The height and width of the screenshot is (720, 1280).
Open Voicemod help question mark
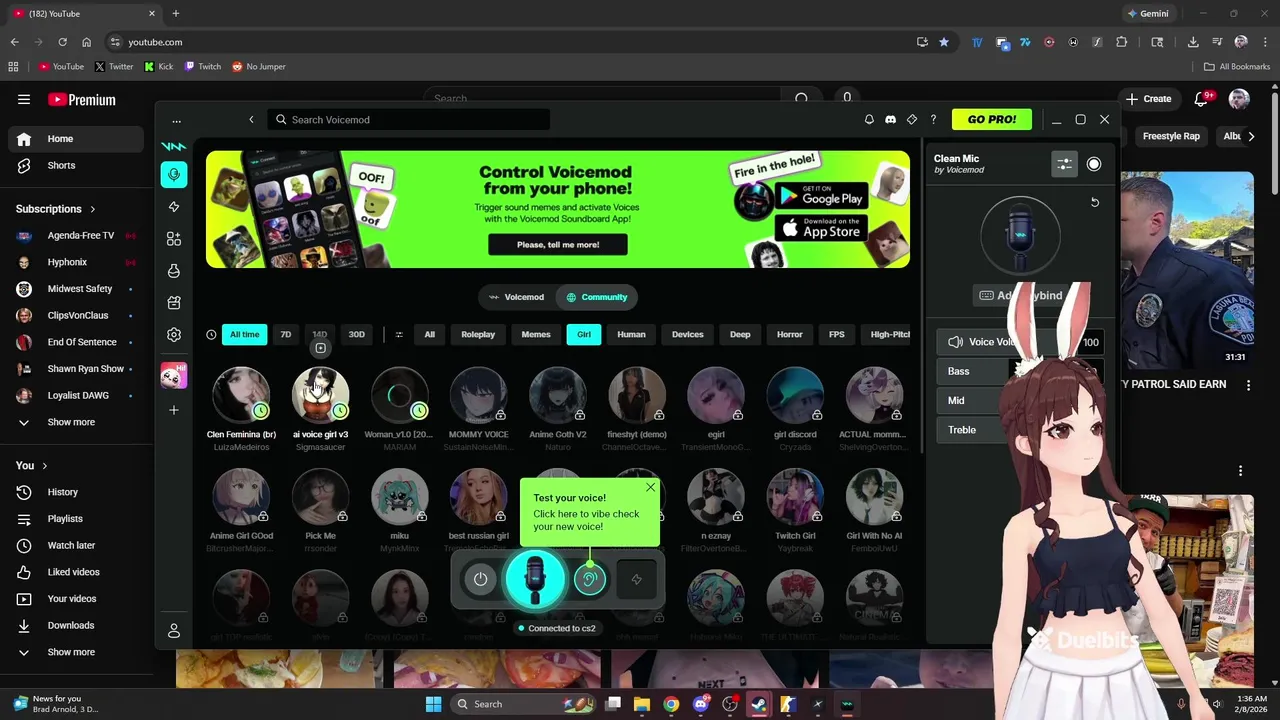tap(933, 120)
